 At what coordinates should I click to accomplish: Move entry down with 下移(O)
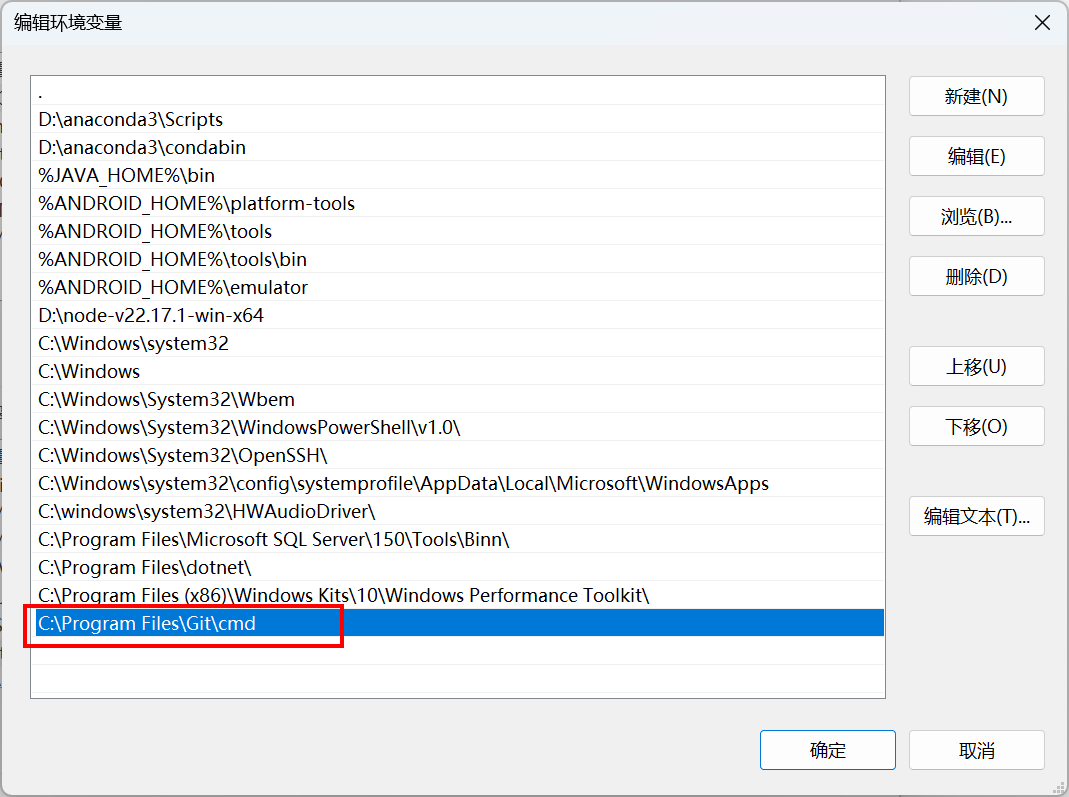coord(976,426)
